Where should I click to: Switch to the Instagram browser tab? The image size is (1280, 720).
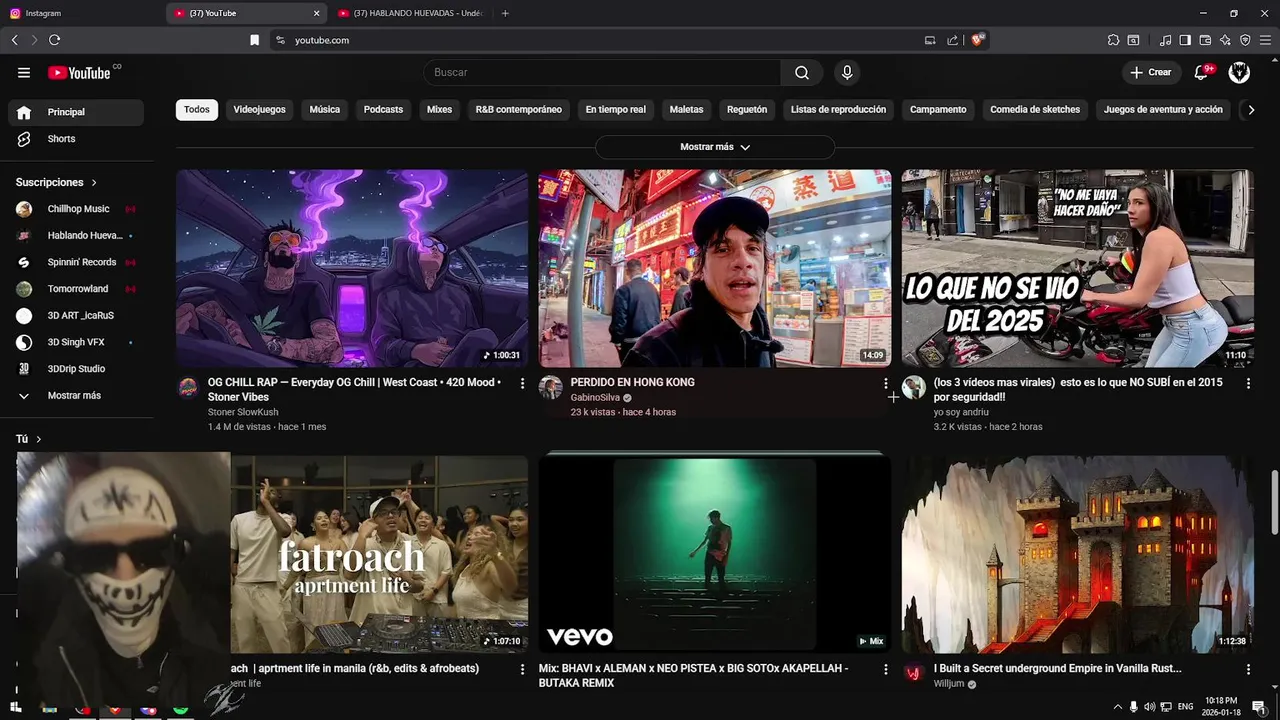(80, 13)
